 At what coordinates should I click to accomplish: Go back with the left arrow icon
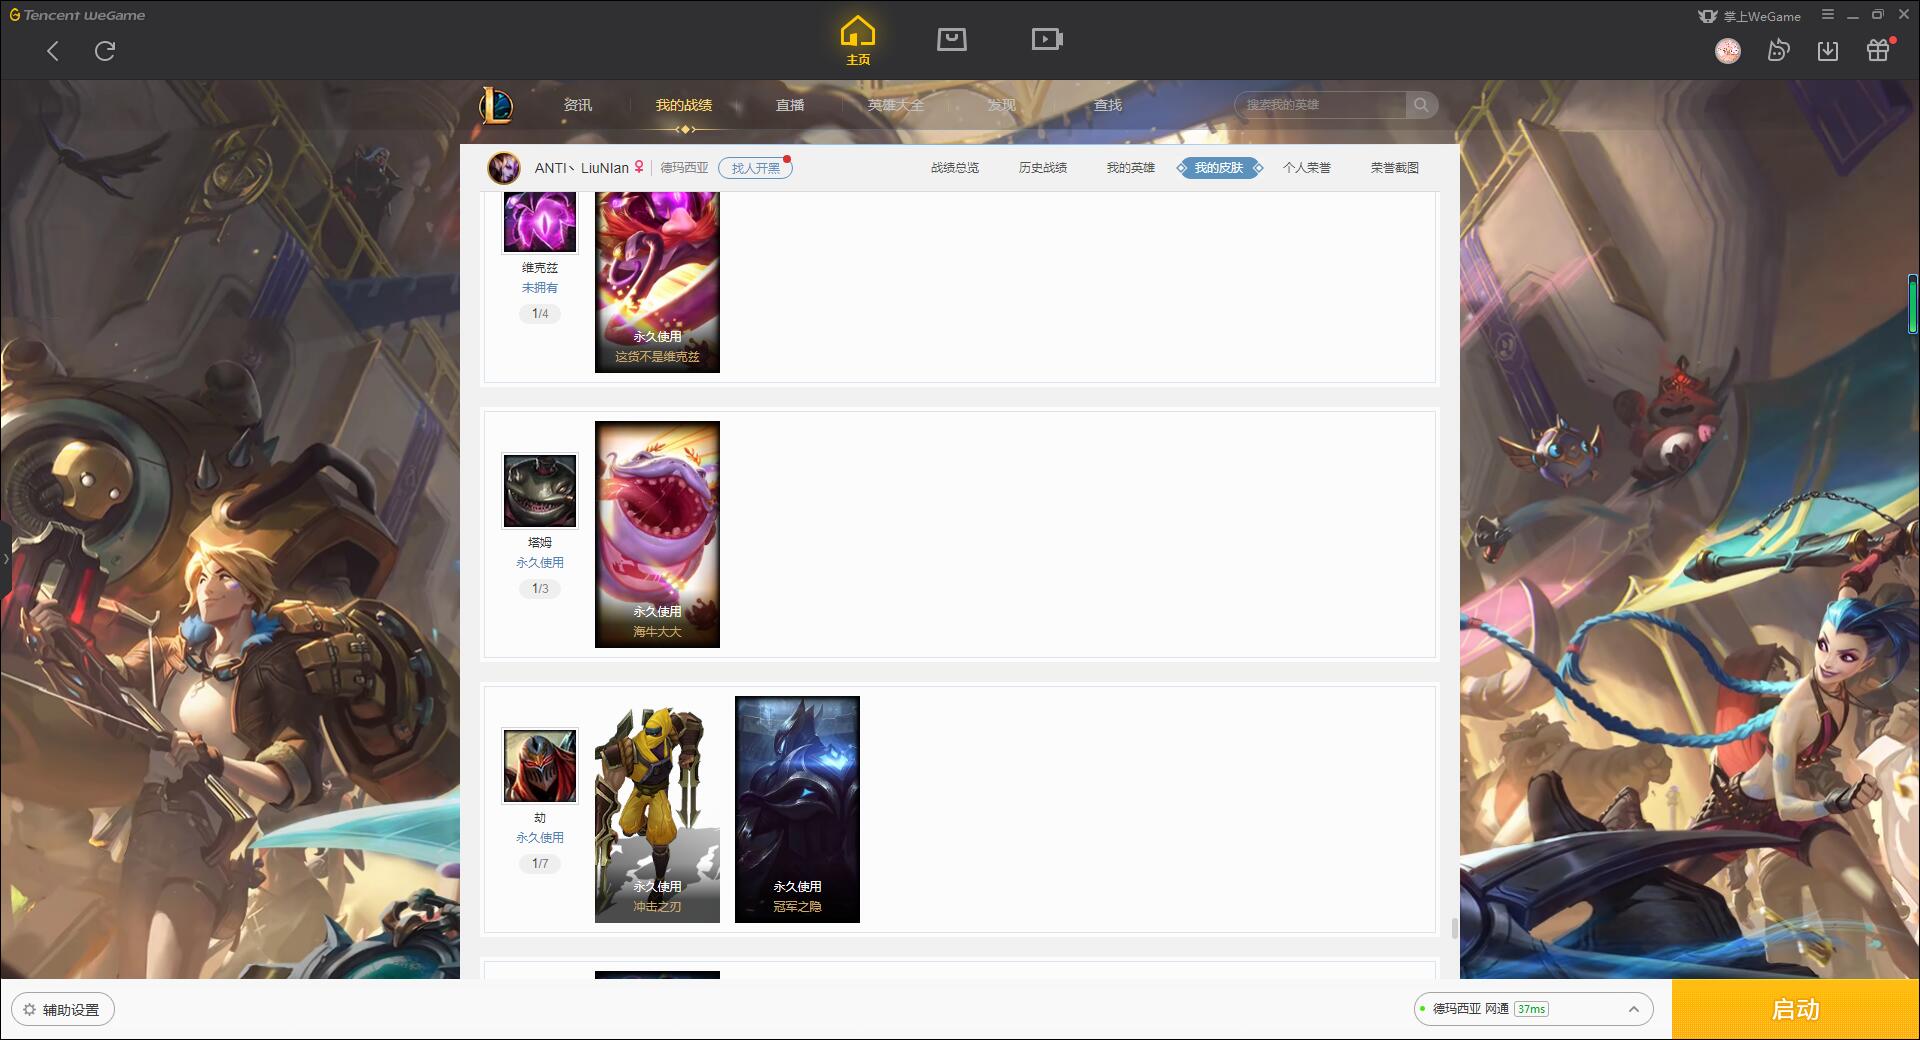click(x=53, y=51)
